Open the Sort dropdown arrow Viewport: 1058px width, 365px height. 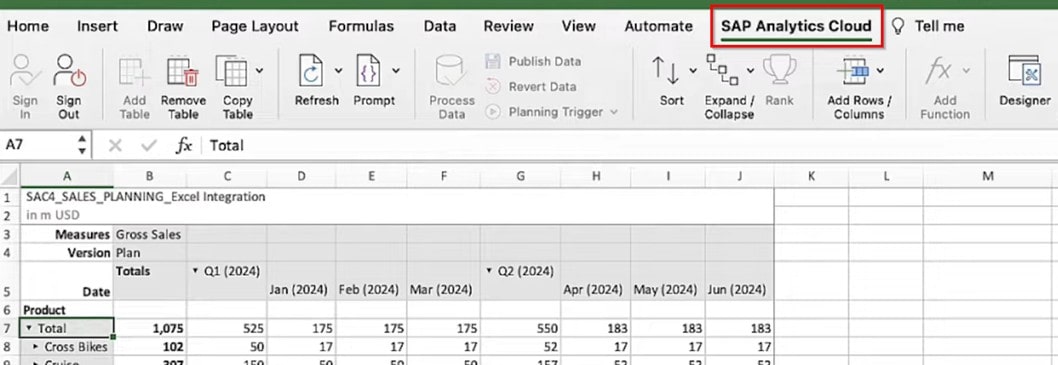(692, 70)
